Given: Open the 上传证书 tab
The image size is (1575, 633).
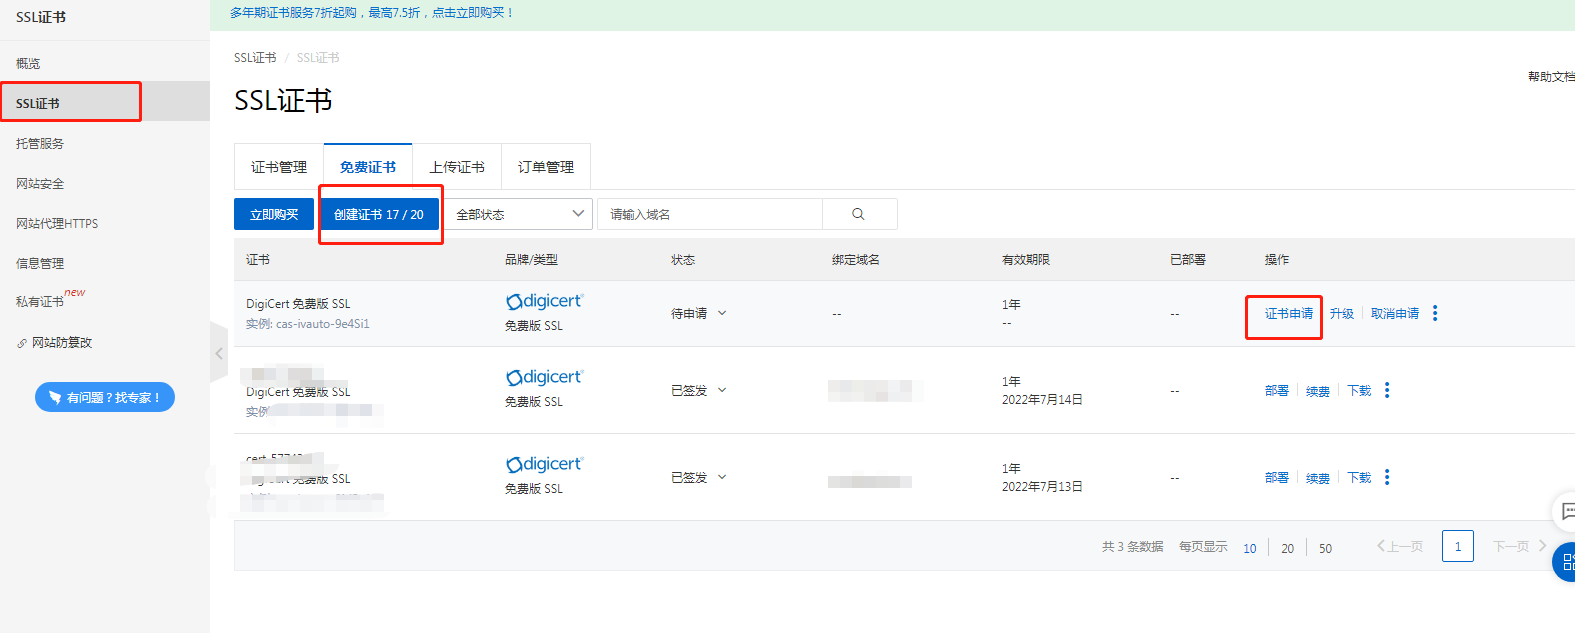Looking at the screenshot, I should (457, 167).
